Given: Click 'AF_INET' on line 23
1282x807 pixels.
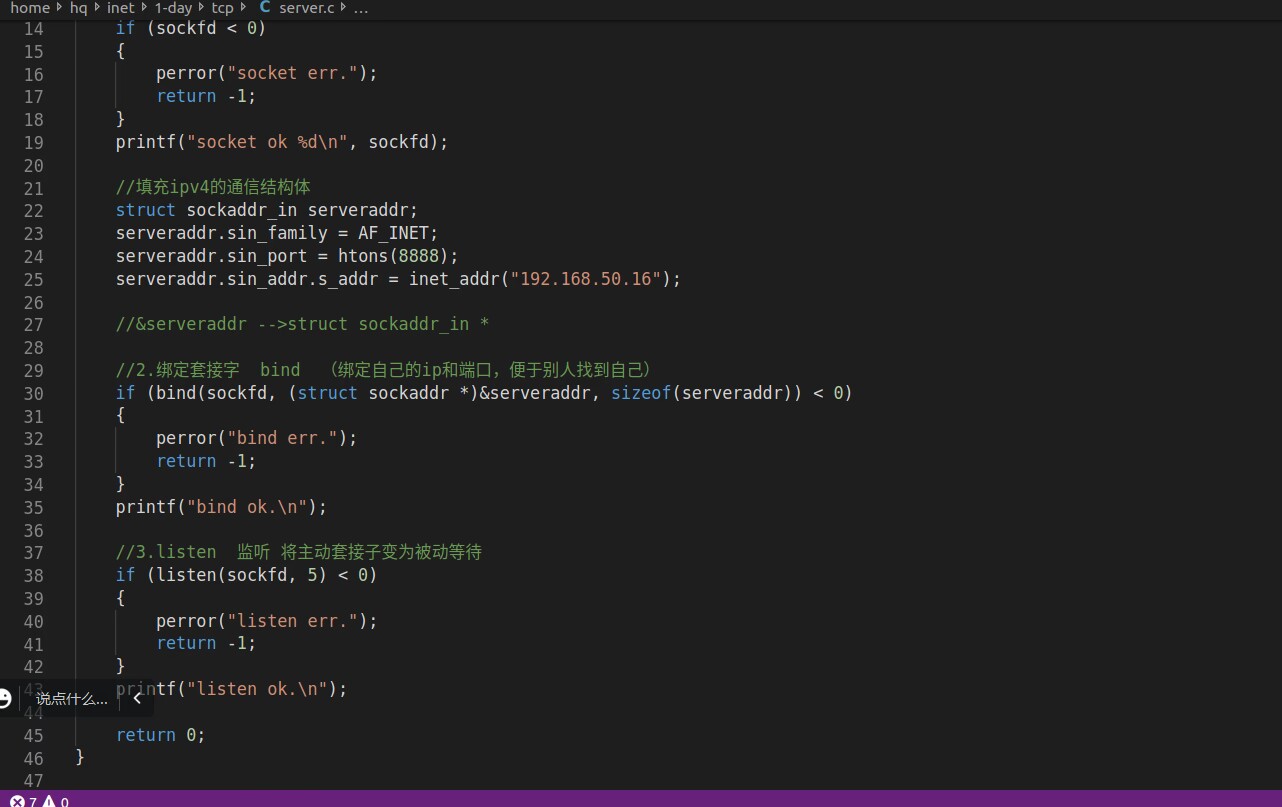Looking at the screenshot, I should tap(393, 233).
